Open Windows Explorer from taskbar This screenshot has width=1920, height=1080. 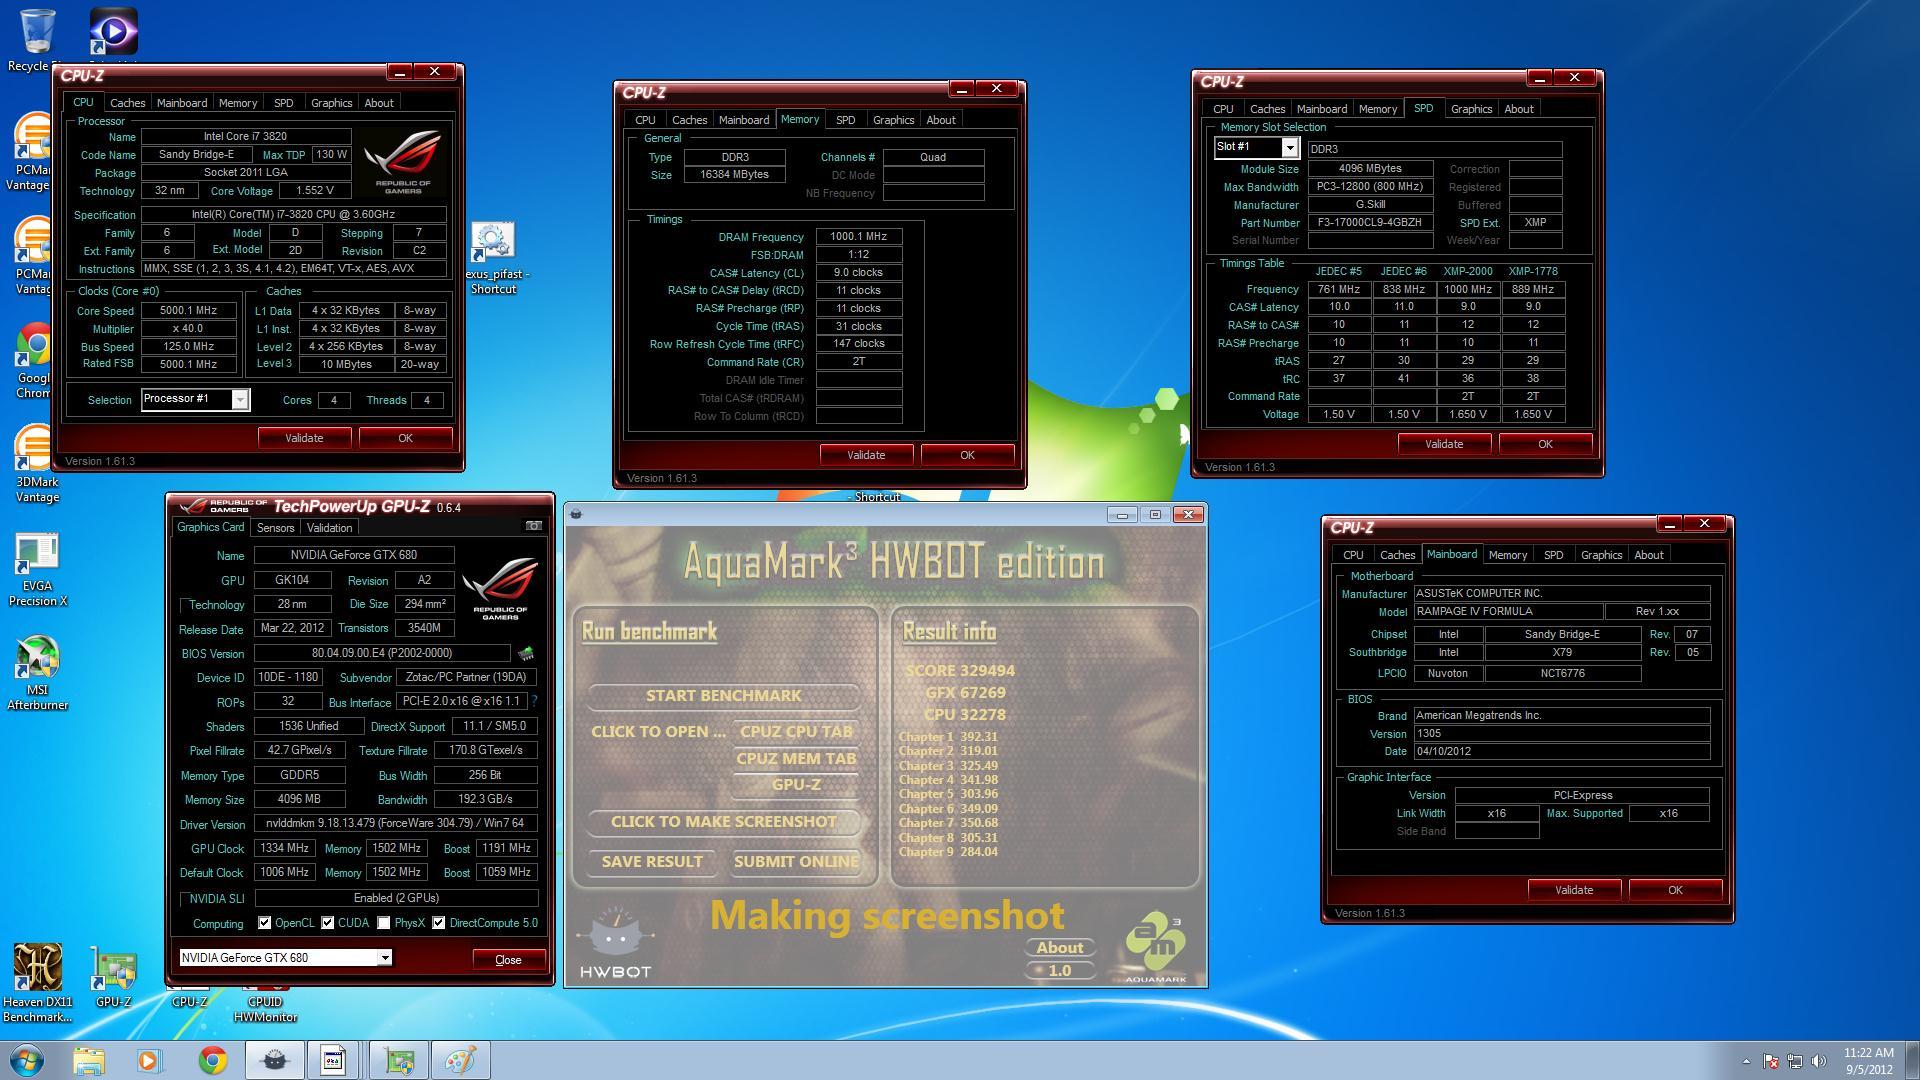(89, 1060)
